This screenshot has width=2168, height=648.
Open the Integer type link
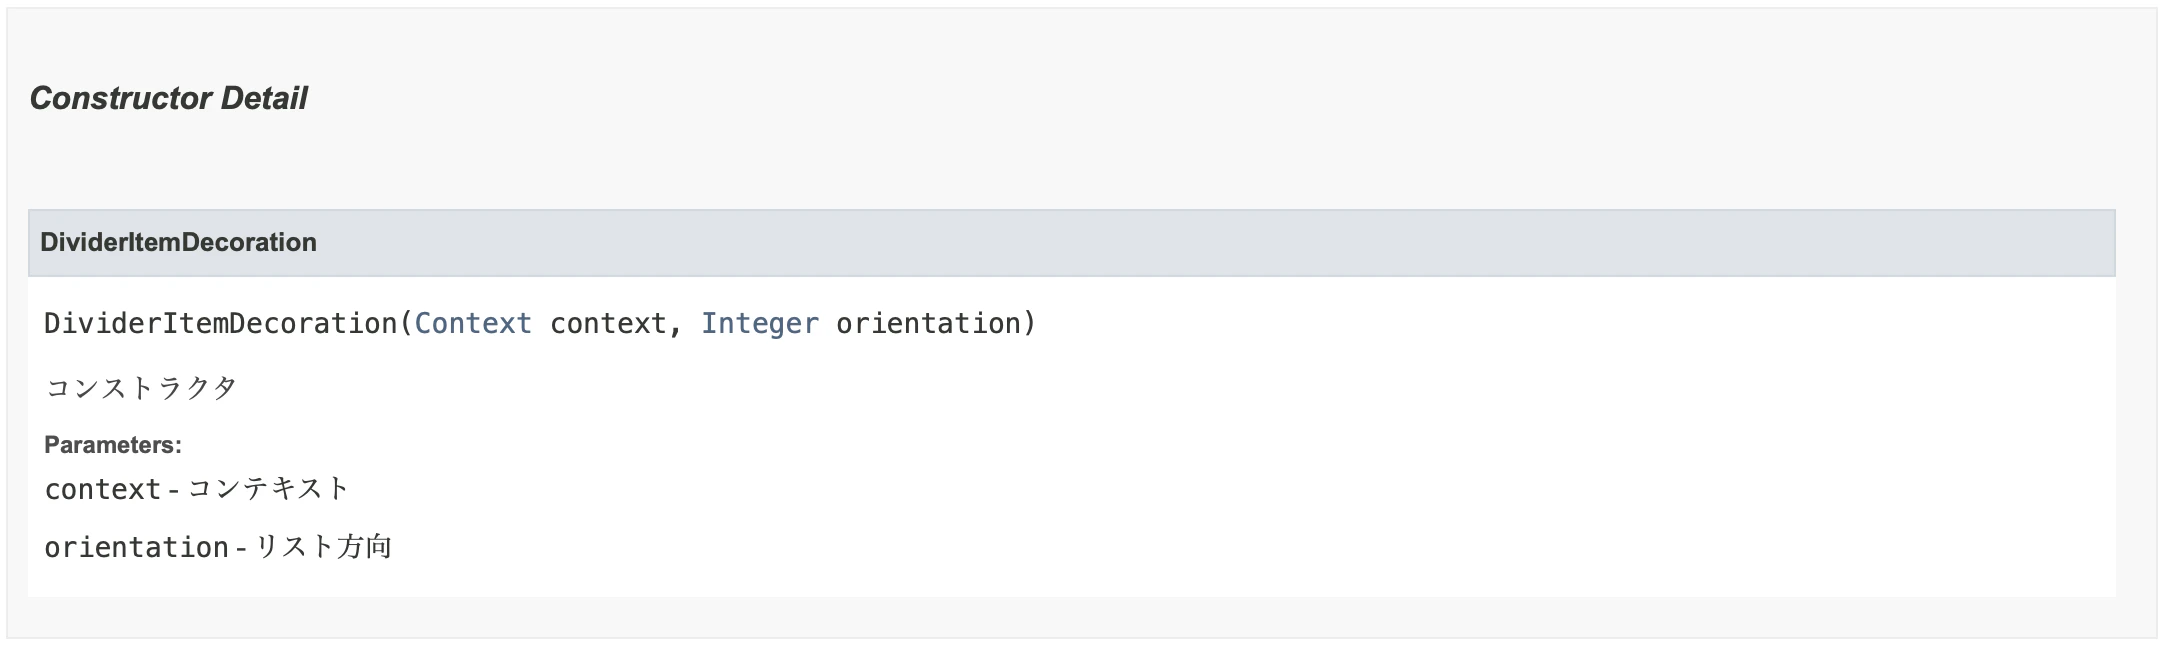(x=759, y=323)
